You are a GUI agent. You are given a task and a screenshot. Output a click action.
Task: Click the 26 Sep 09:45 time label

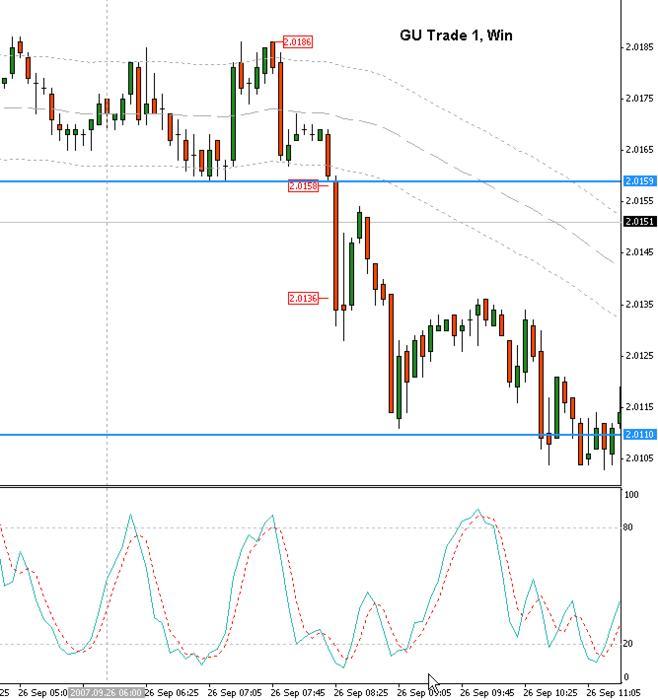tap(487, 693)
